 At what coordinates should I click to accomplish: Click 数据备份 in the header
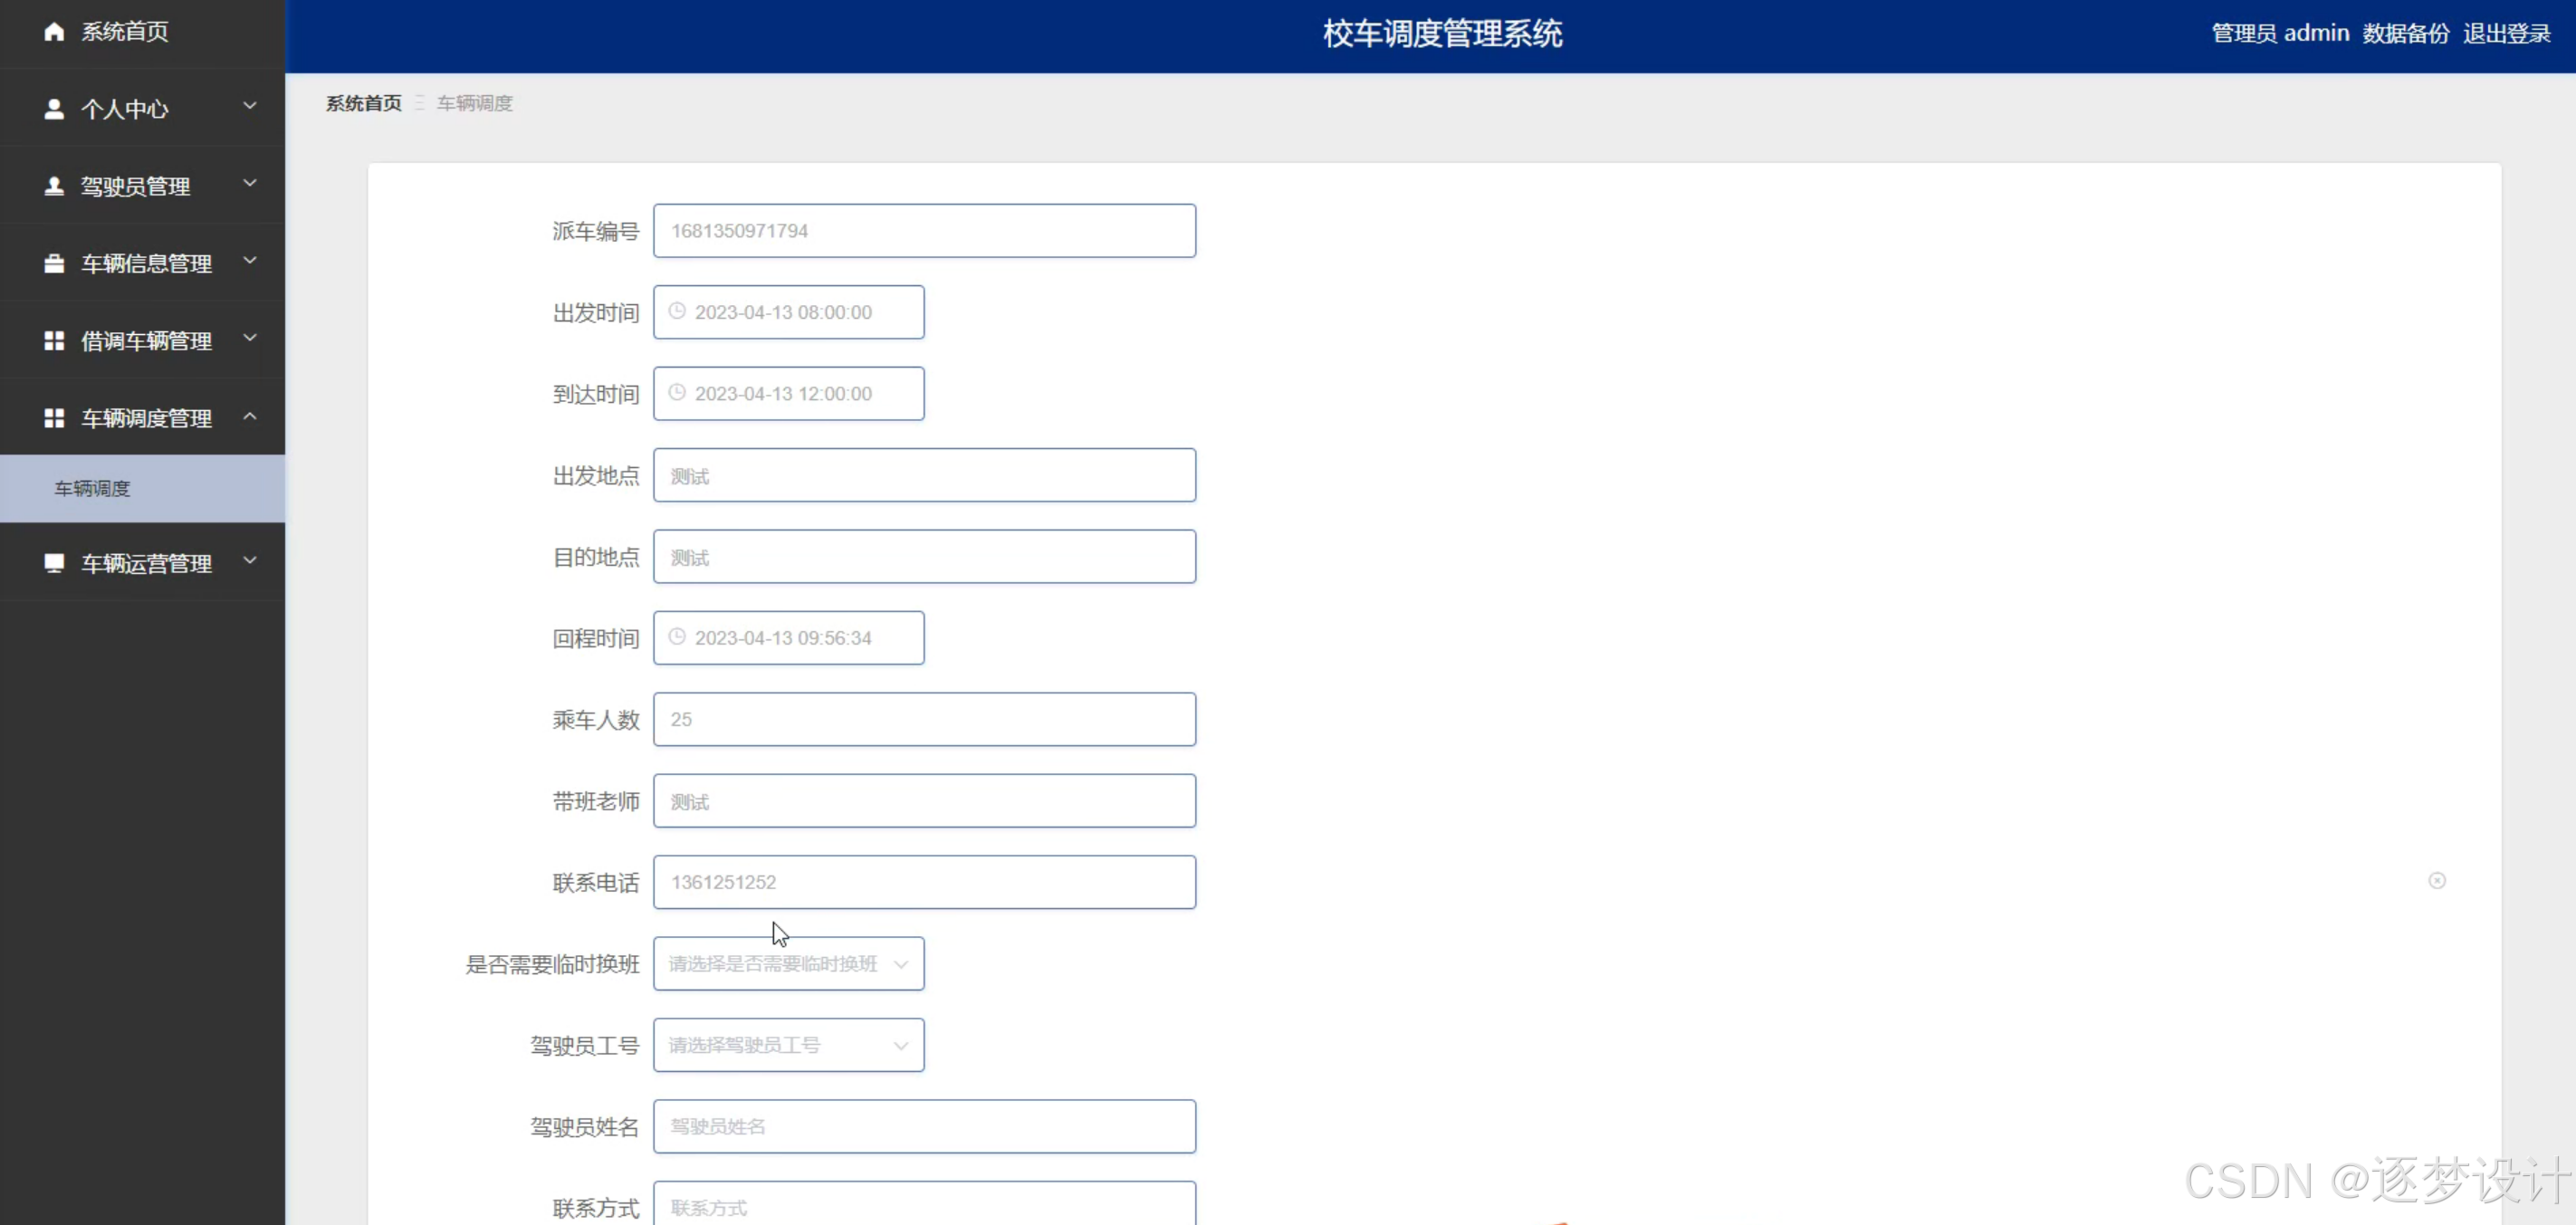coord(2406,34)
